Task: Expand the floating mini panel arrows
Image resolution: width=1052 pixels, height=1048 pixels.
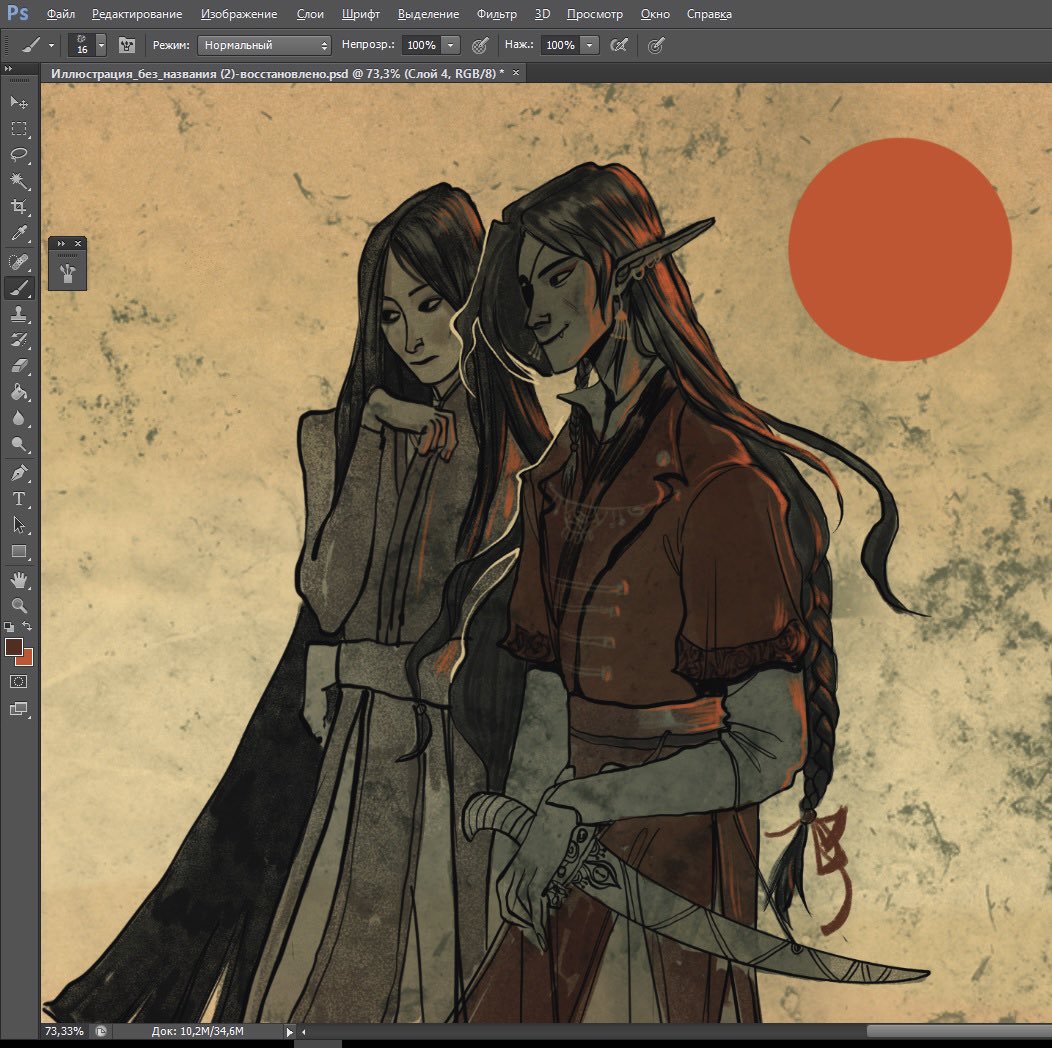Action: coord(60,244)
